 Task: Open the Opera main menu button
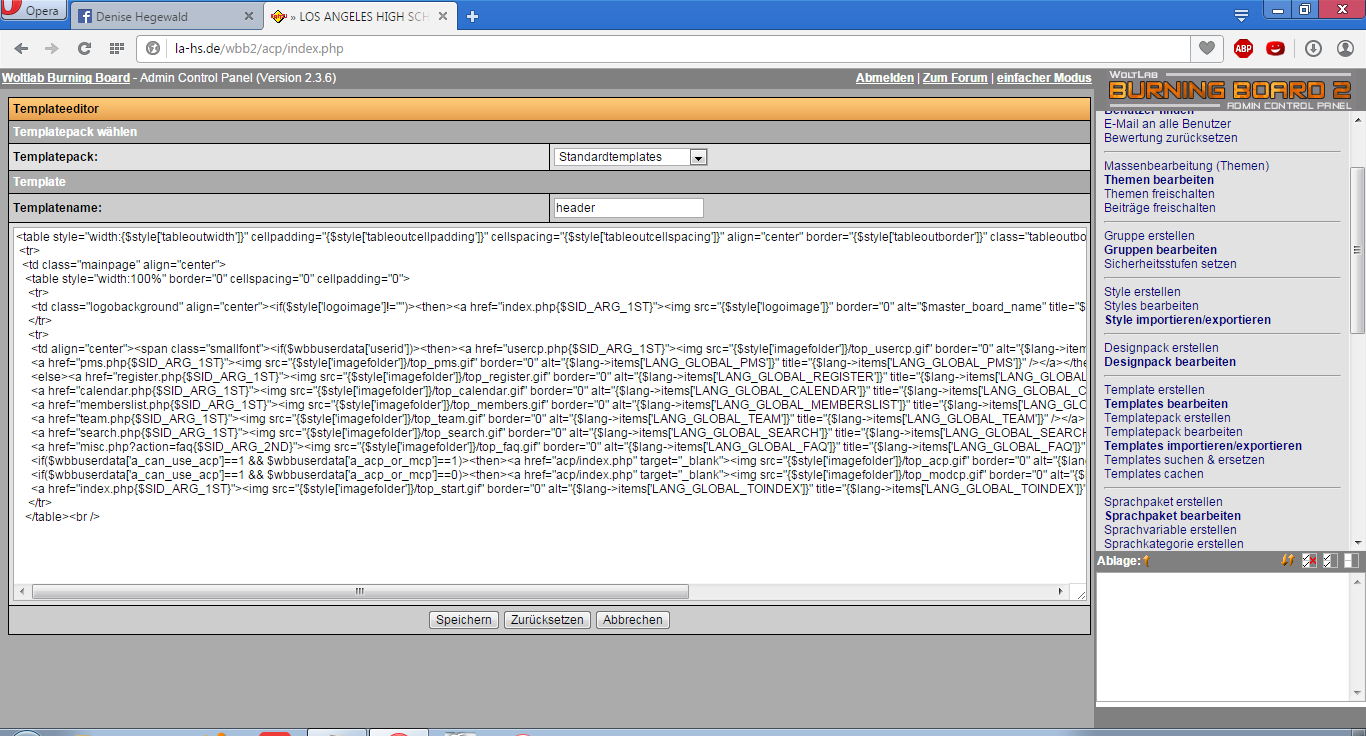33,12
